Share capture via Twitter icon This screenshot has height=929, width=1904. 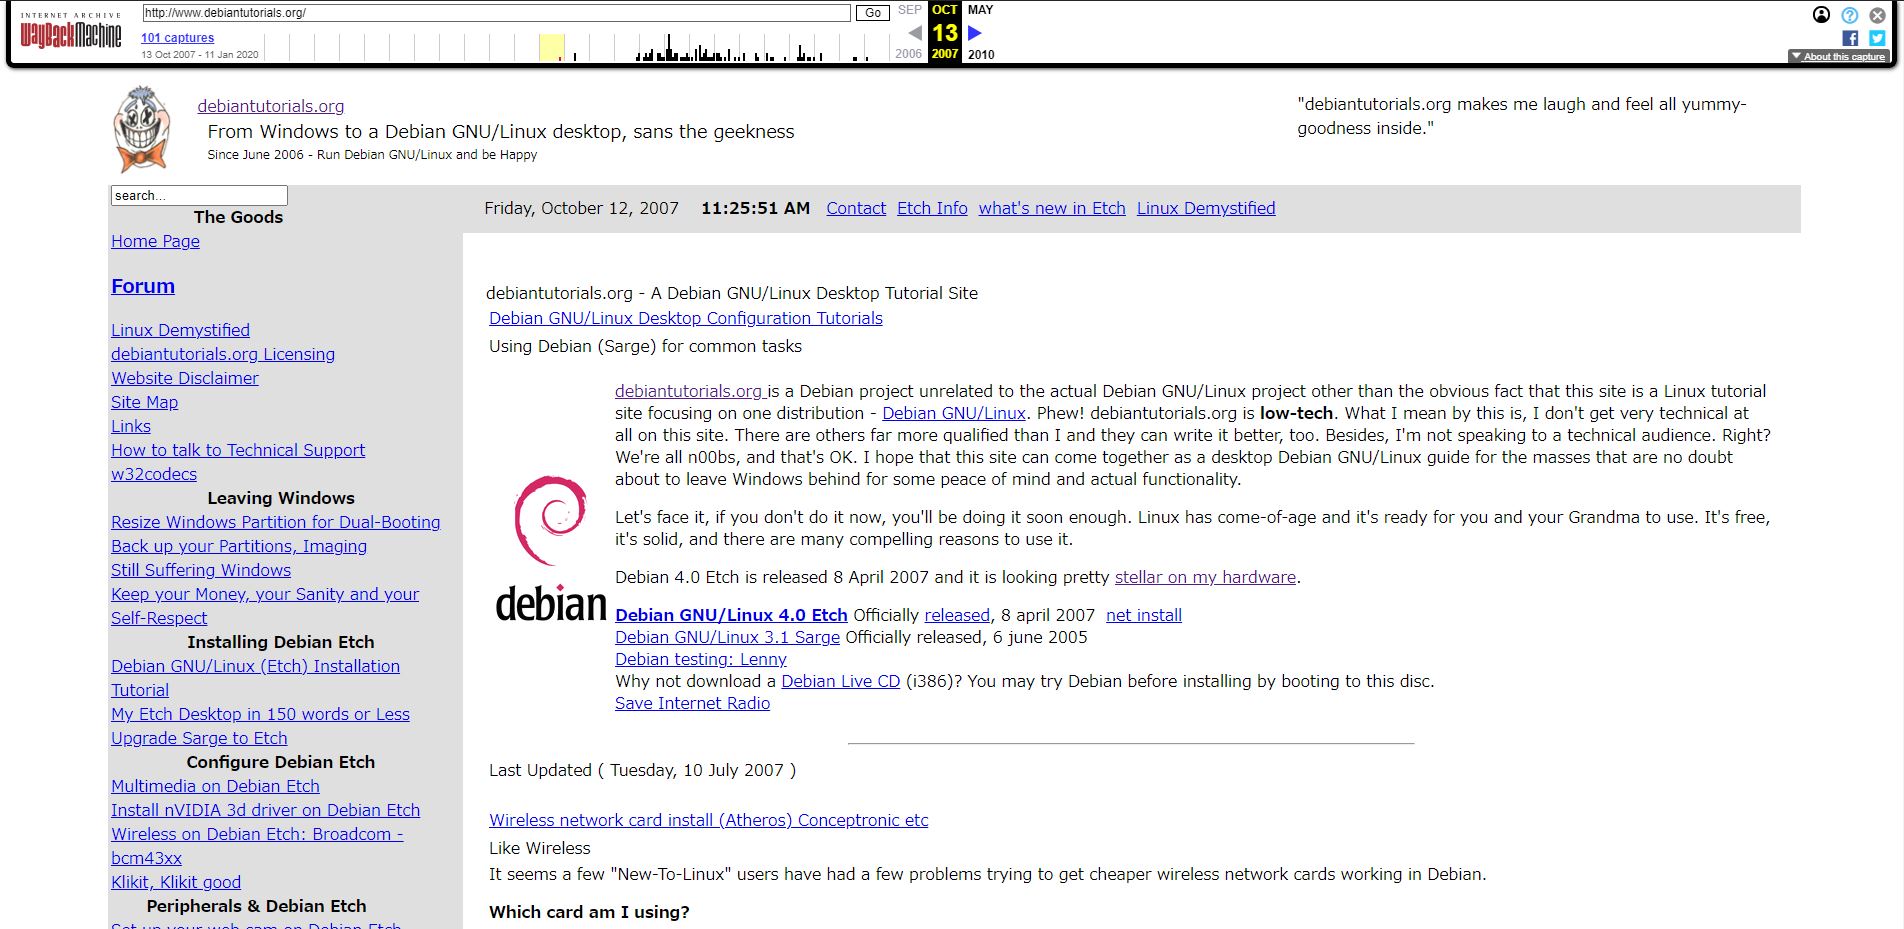click(1877, 38)
